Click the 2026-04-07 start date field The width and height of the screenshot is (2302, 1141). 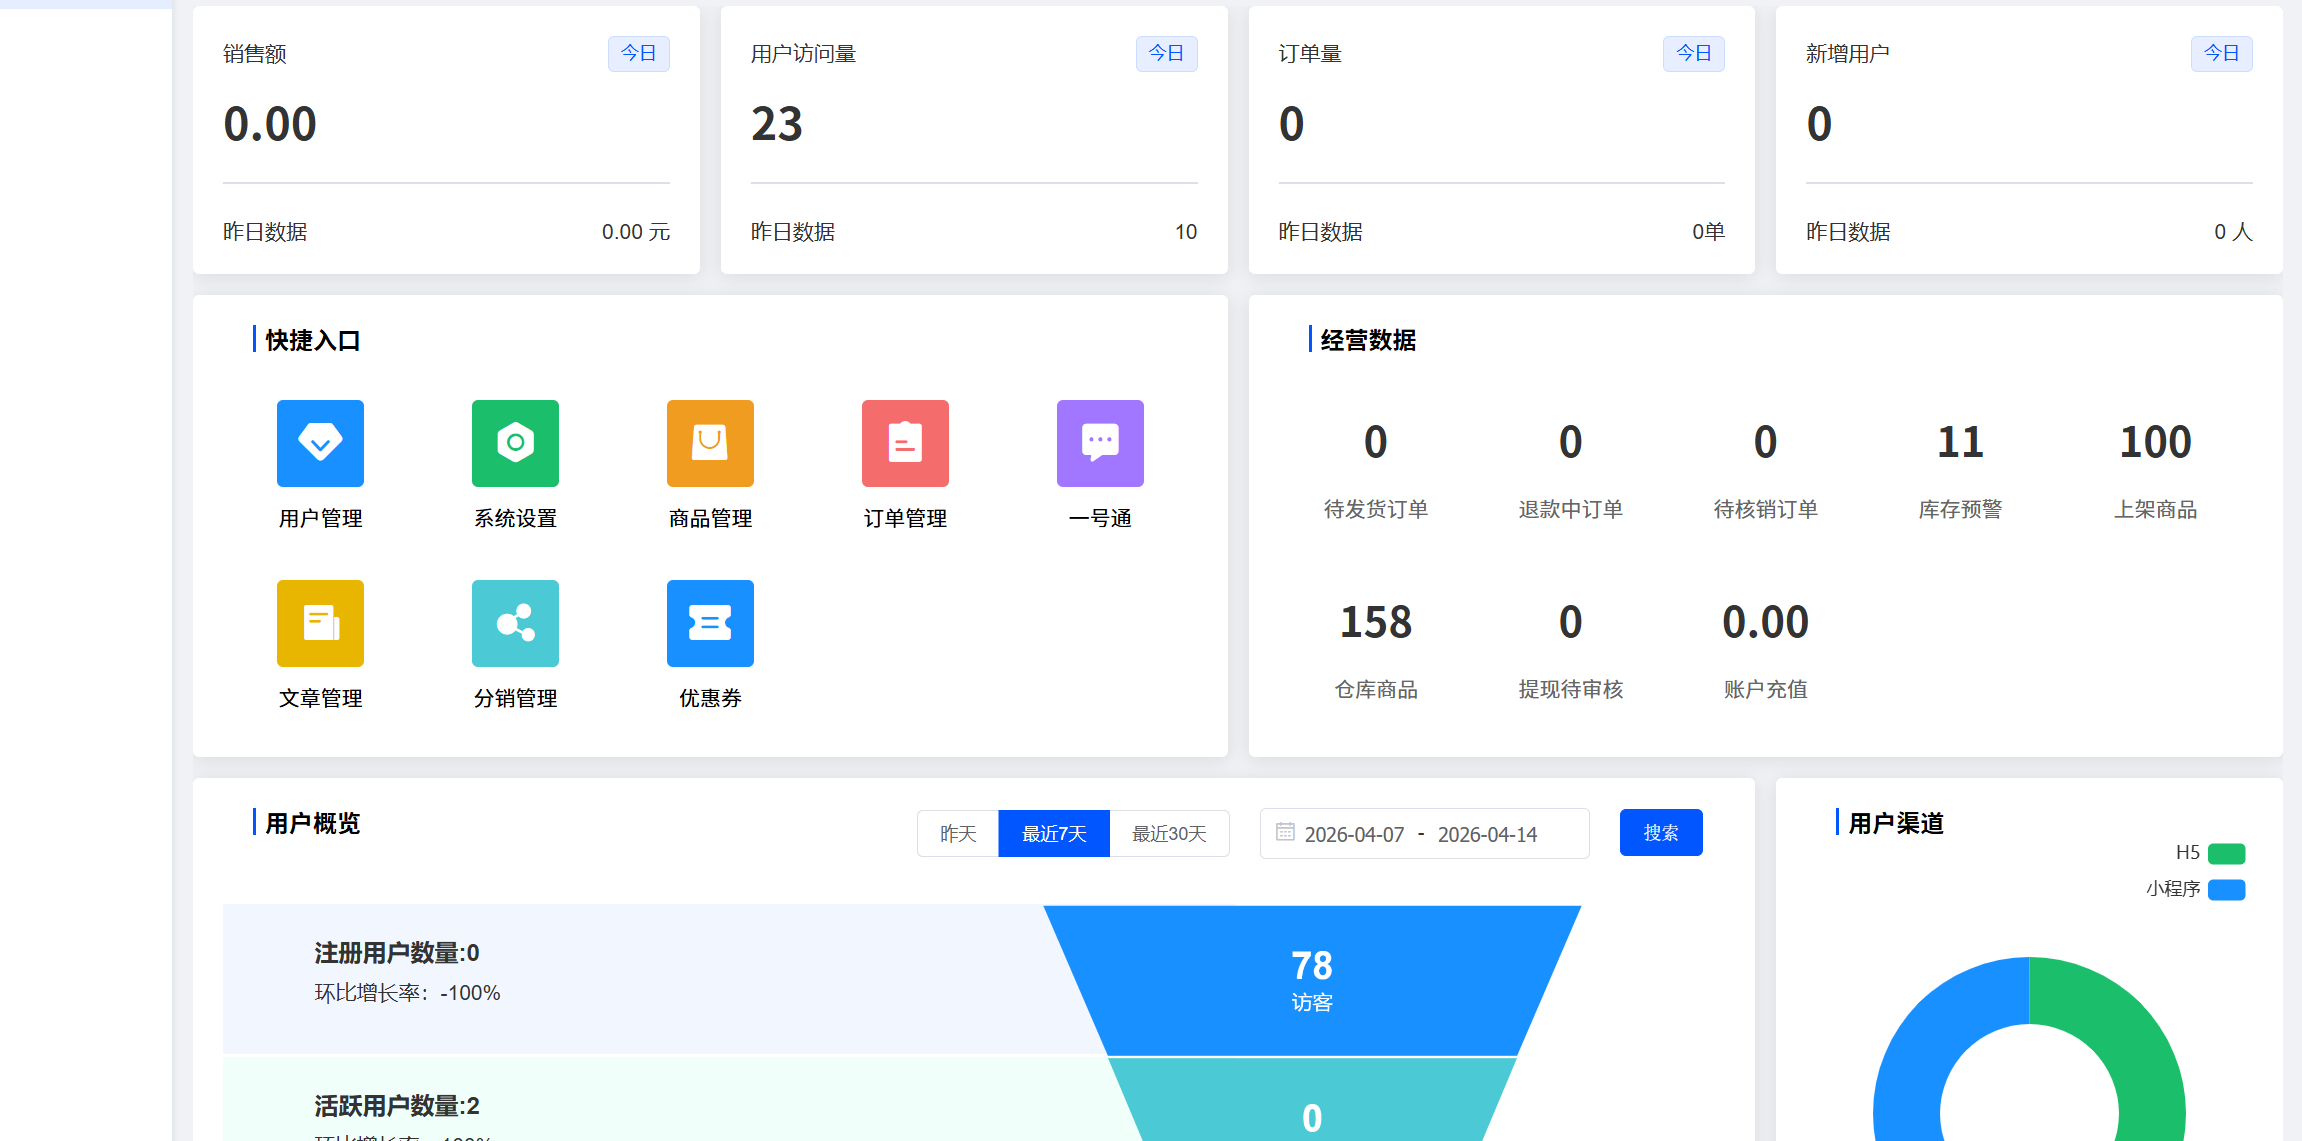click(1354, 834)
